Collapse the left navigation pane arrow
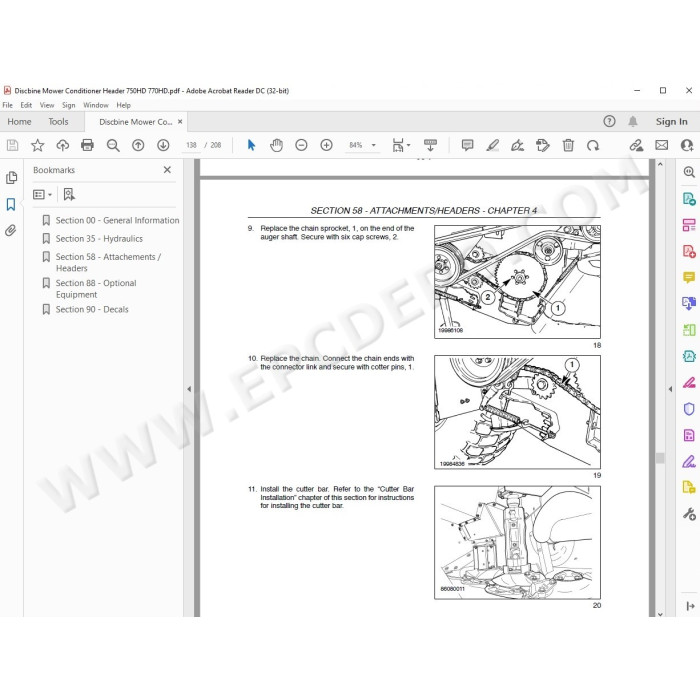This screenshot has width=700, height=700. [189, 389]
